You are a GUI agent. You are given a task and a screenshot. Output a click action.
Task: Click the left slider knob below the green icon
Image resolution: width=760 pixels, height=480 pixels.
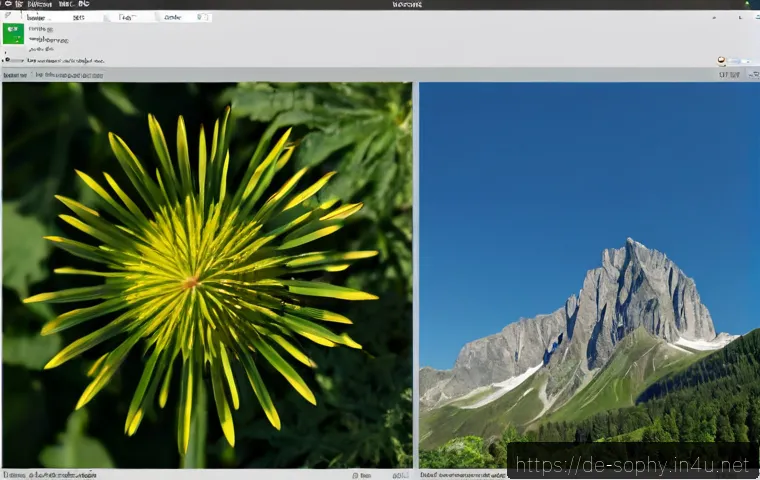tap(7, 60)
